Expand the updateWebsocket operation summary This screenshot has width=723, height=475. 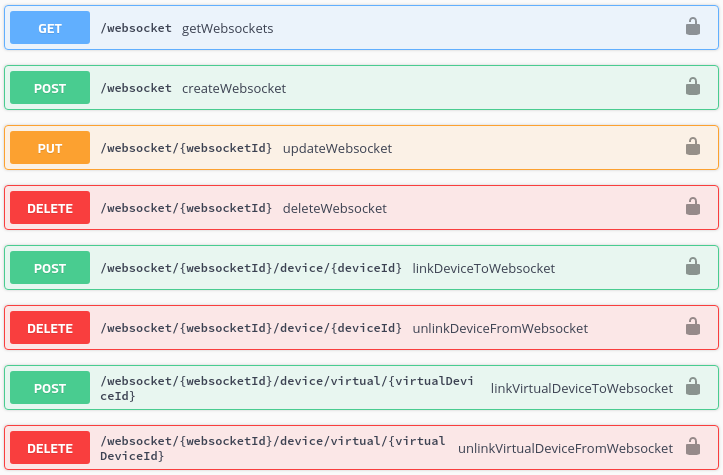coord(337,148)
